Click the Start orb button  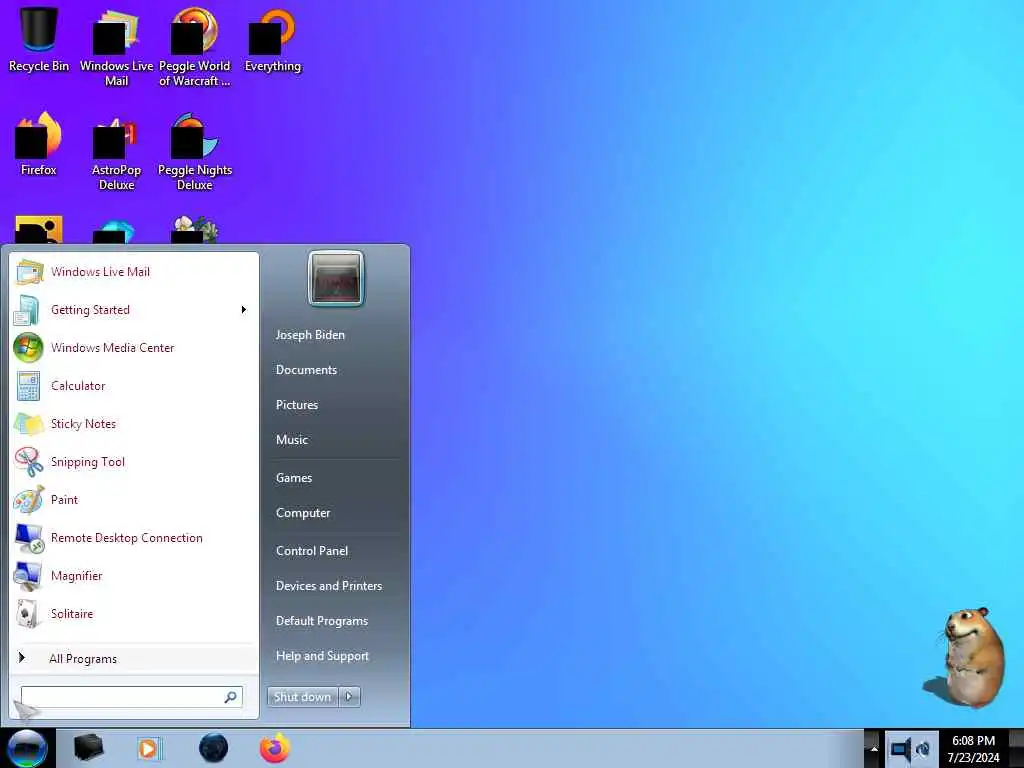[27, 748]
